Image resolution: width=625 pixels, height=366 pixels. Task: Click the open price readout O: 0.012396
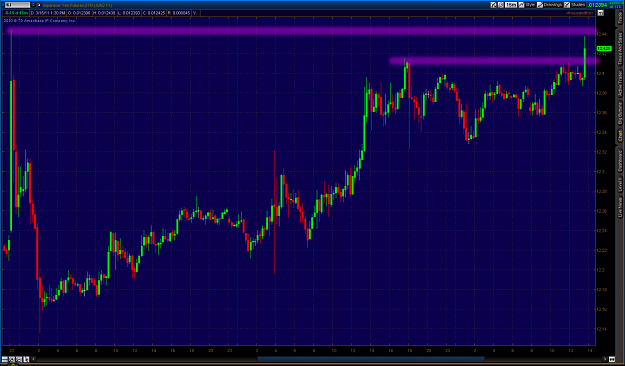click(79, 13)
